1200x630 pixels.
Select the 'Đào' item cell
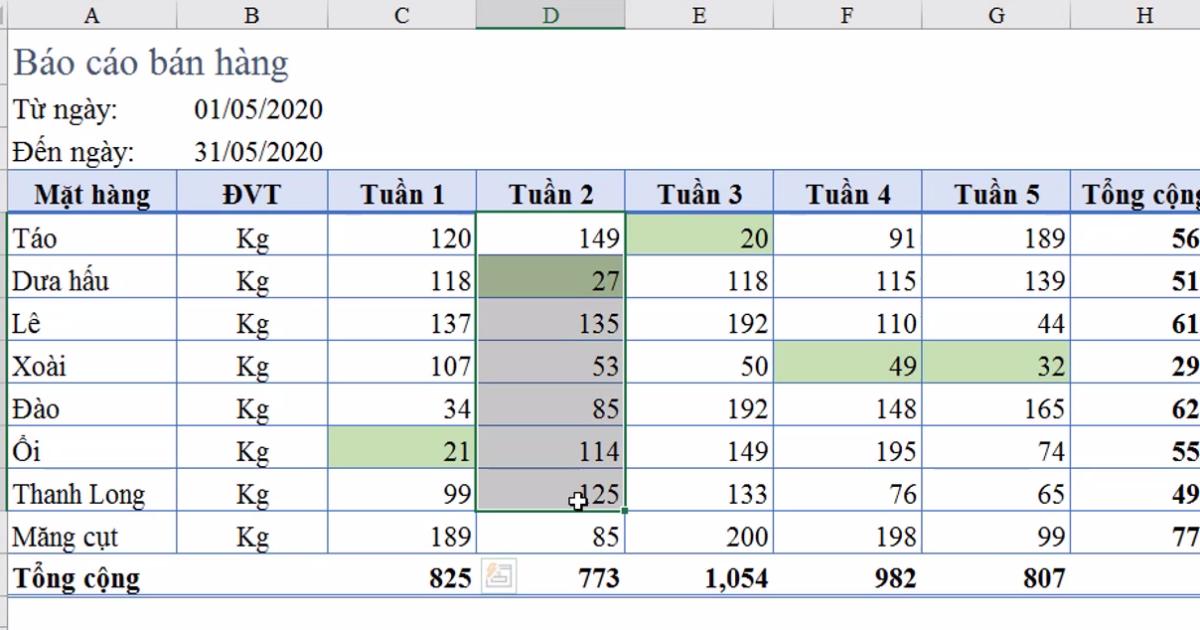click(x=92, y=406)
